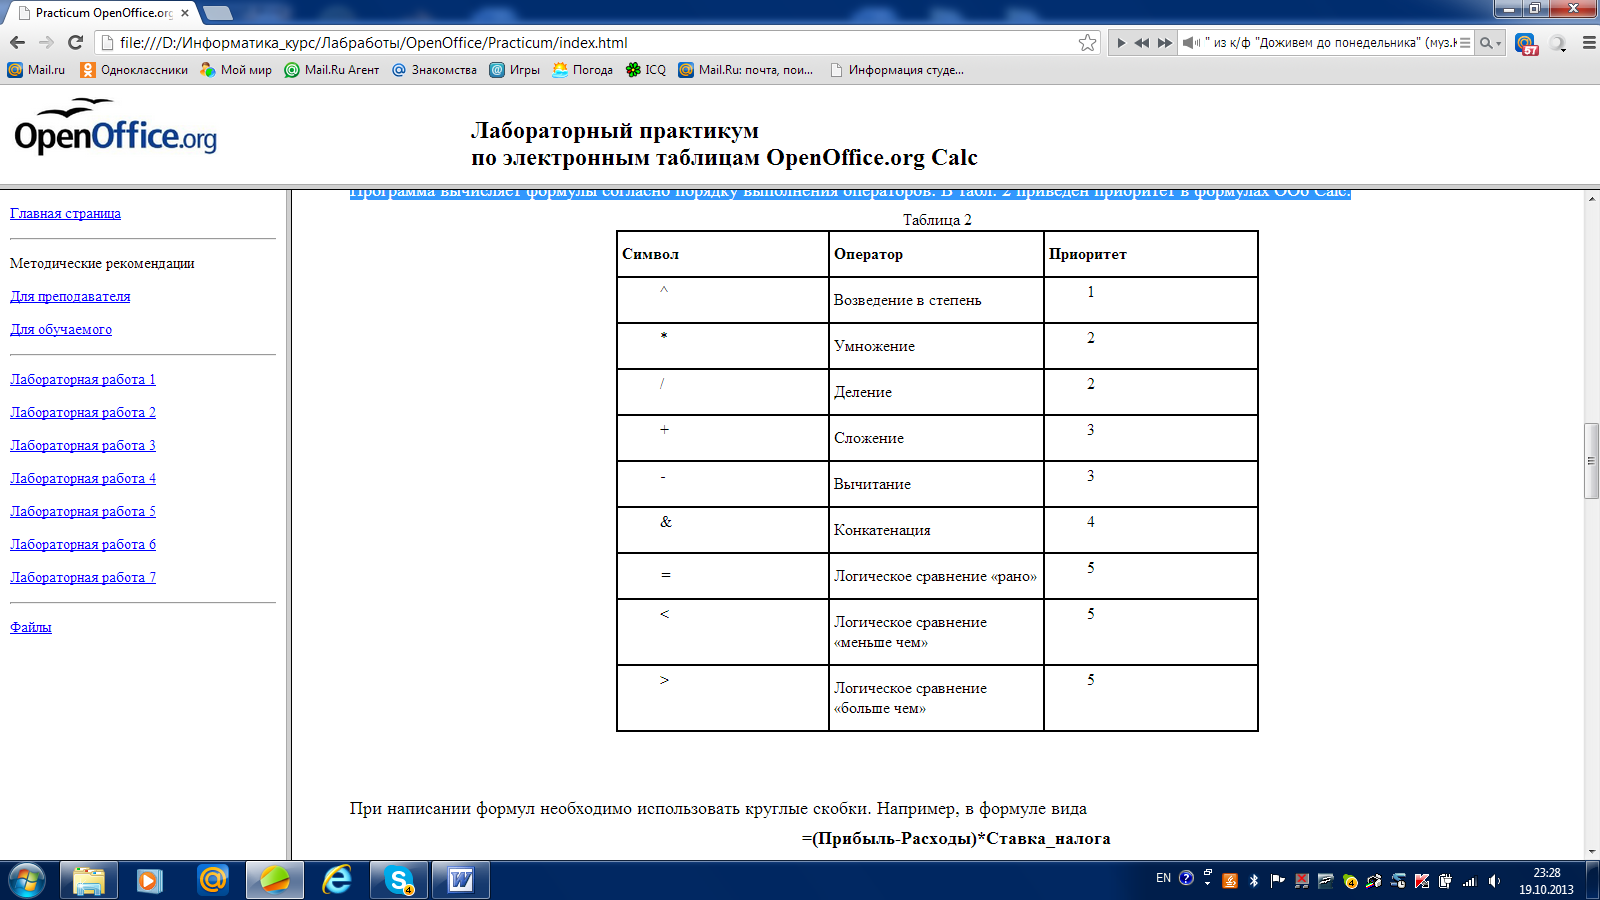This screenshot has width=1600, height=900.
Task: Bookmark this page with the star icon
Action: (1088, 42)
